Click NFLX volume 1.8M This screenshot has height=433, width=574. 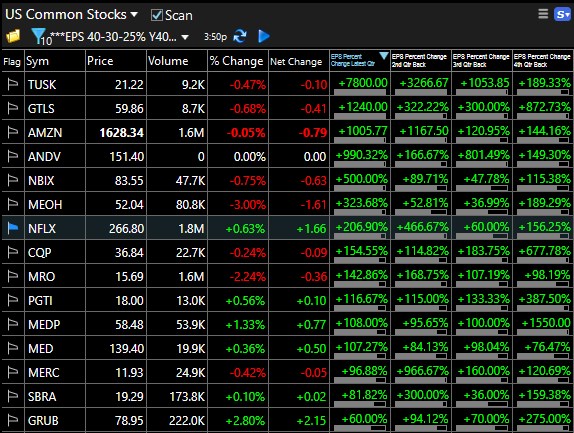pos(191,229)
